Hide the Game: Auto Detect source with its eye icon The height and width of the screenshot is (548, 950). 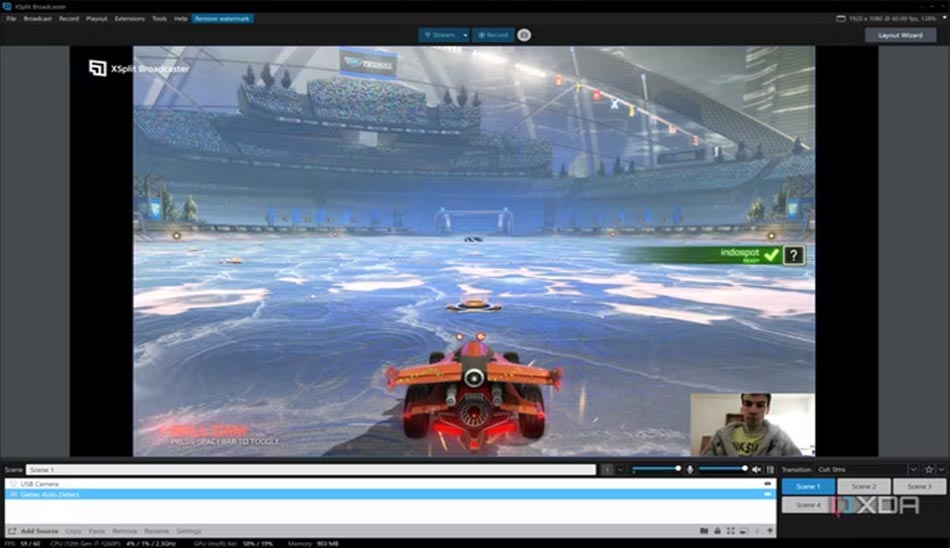click(768, 495)
